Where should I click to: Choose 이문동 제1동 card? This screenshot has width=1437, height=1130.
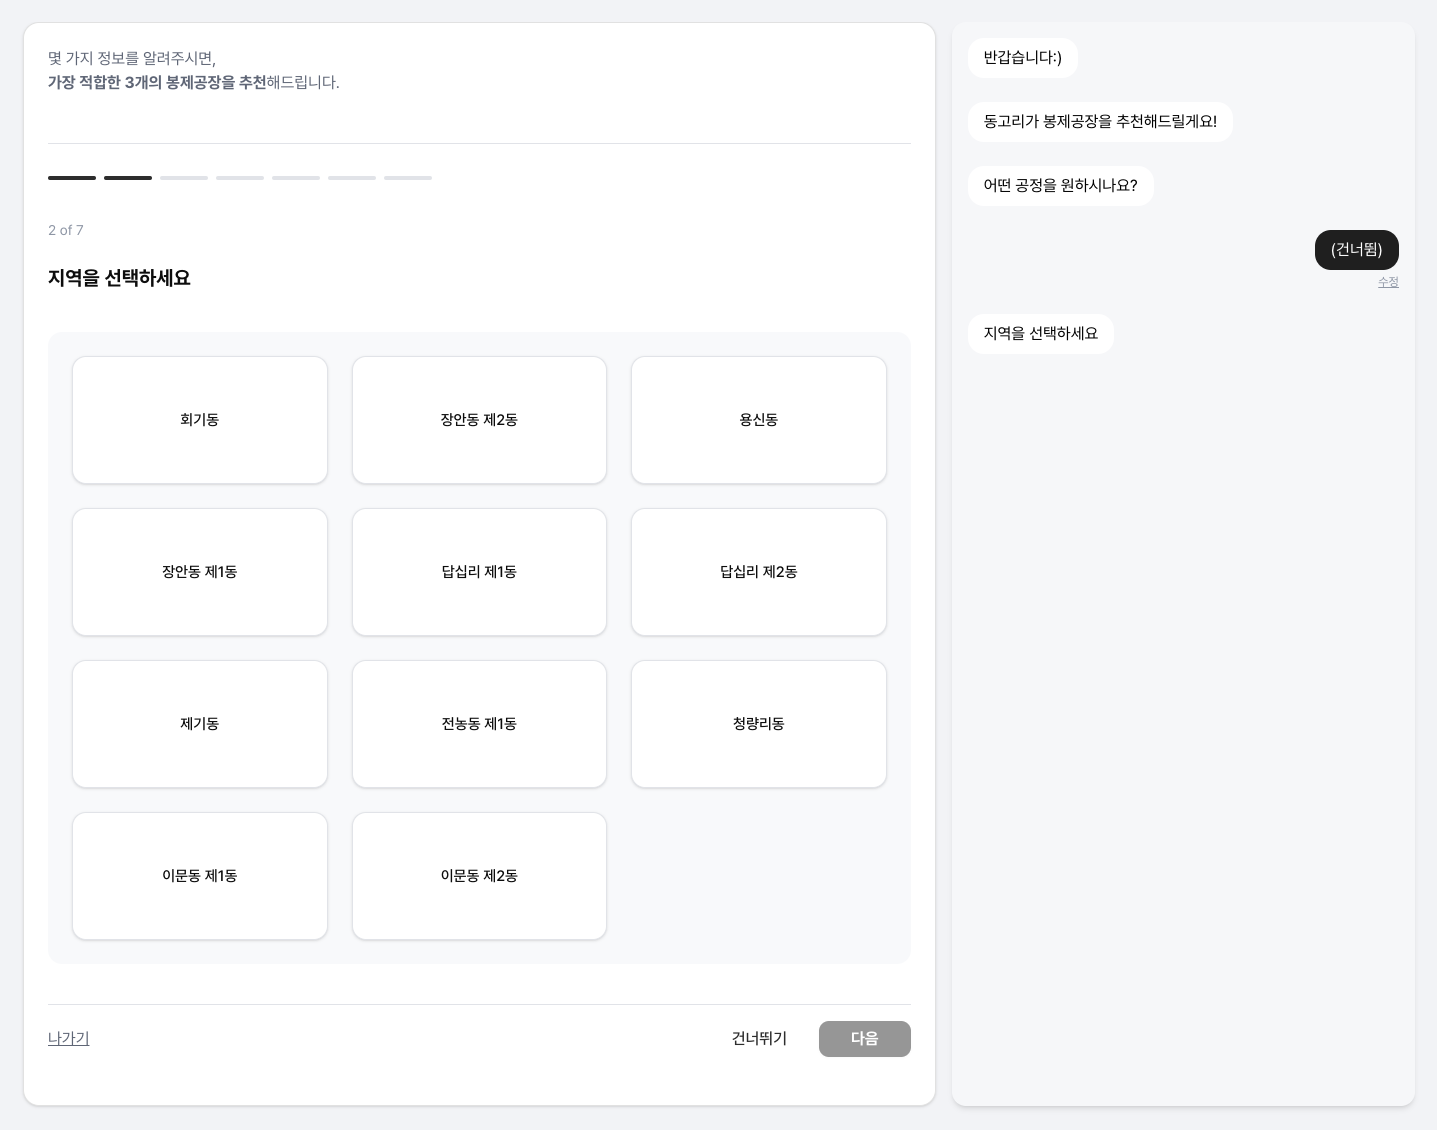point(200,876)
